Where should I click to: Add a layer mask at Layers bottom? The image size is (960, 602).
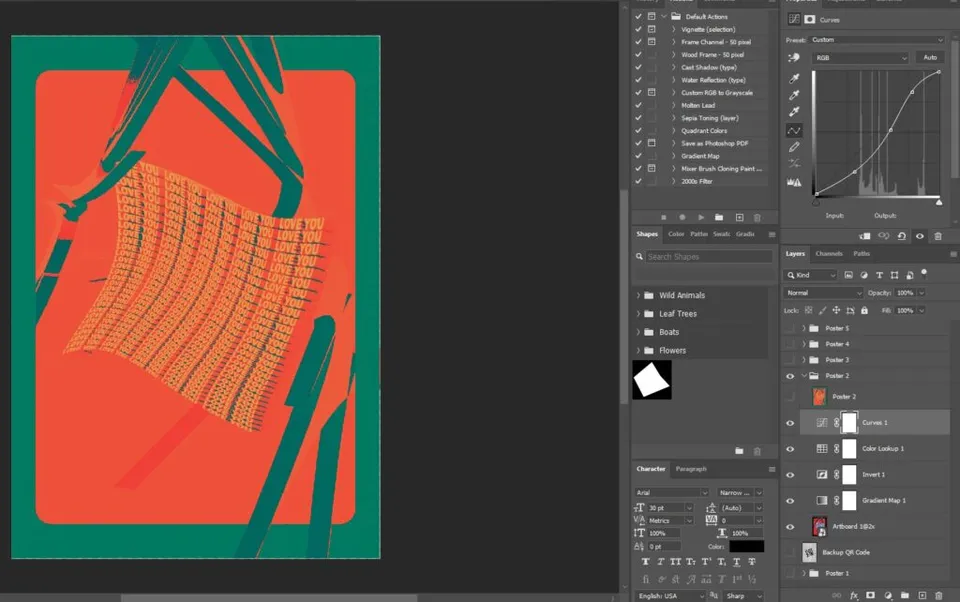(x=871, y=595)
